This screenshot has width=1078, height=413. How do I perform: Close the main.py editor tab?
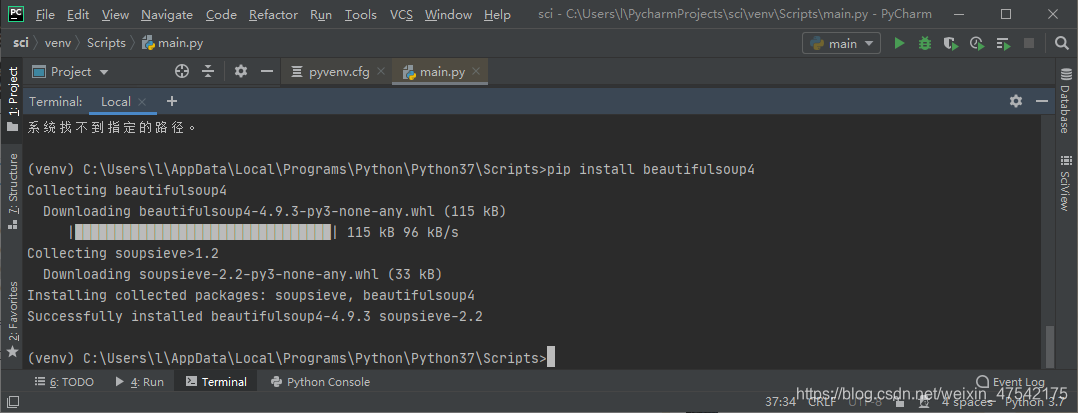click(x=476, y=72)
